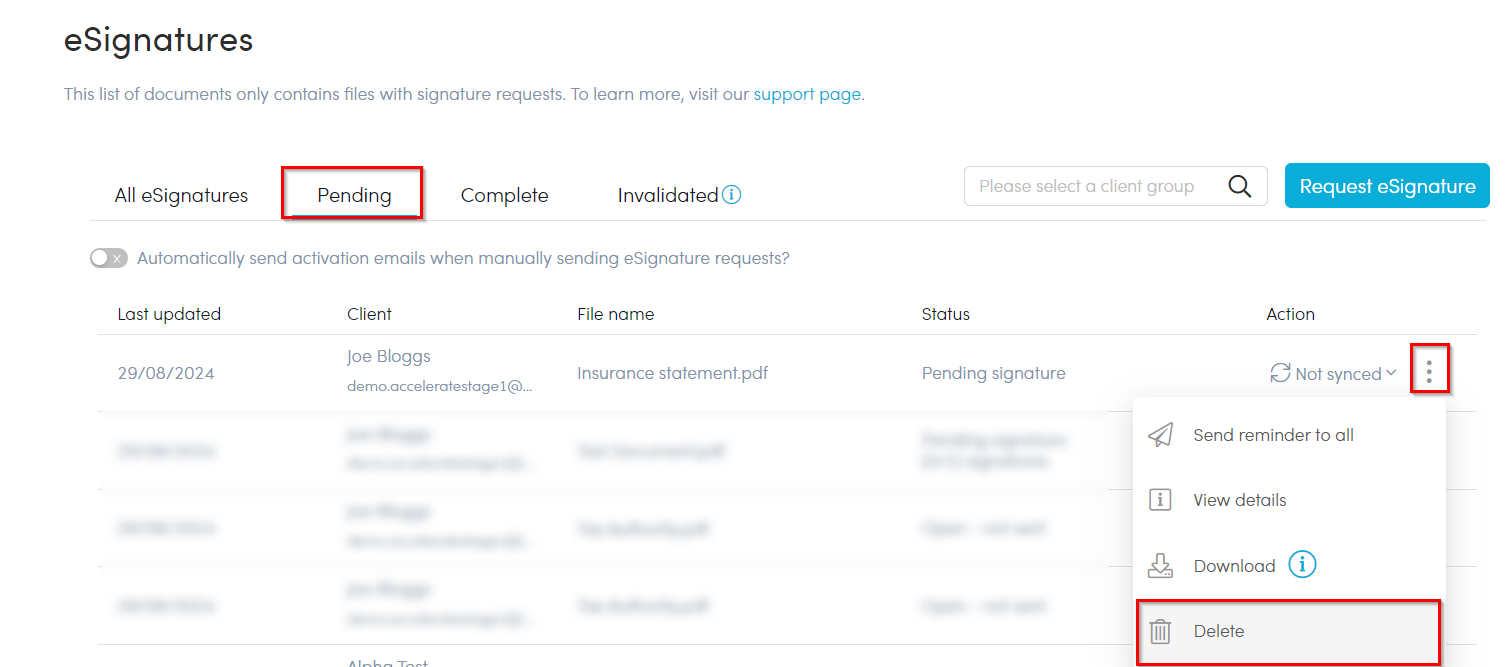The height and width of the screenshot is (667, 1506).
Task: Open the three-dot actions menu for Insurance statement
Action: point(1429,372)
